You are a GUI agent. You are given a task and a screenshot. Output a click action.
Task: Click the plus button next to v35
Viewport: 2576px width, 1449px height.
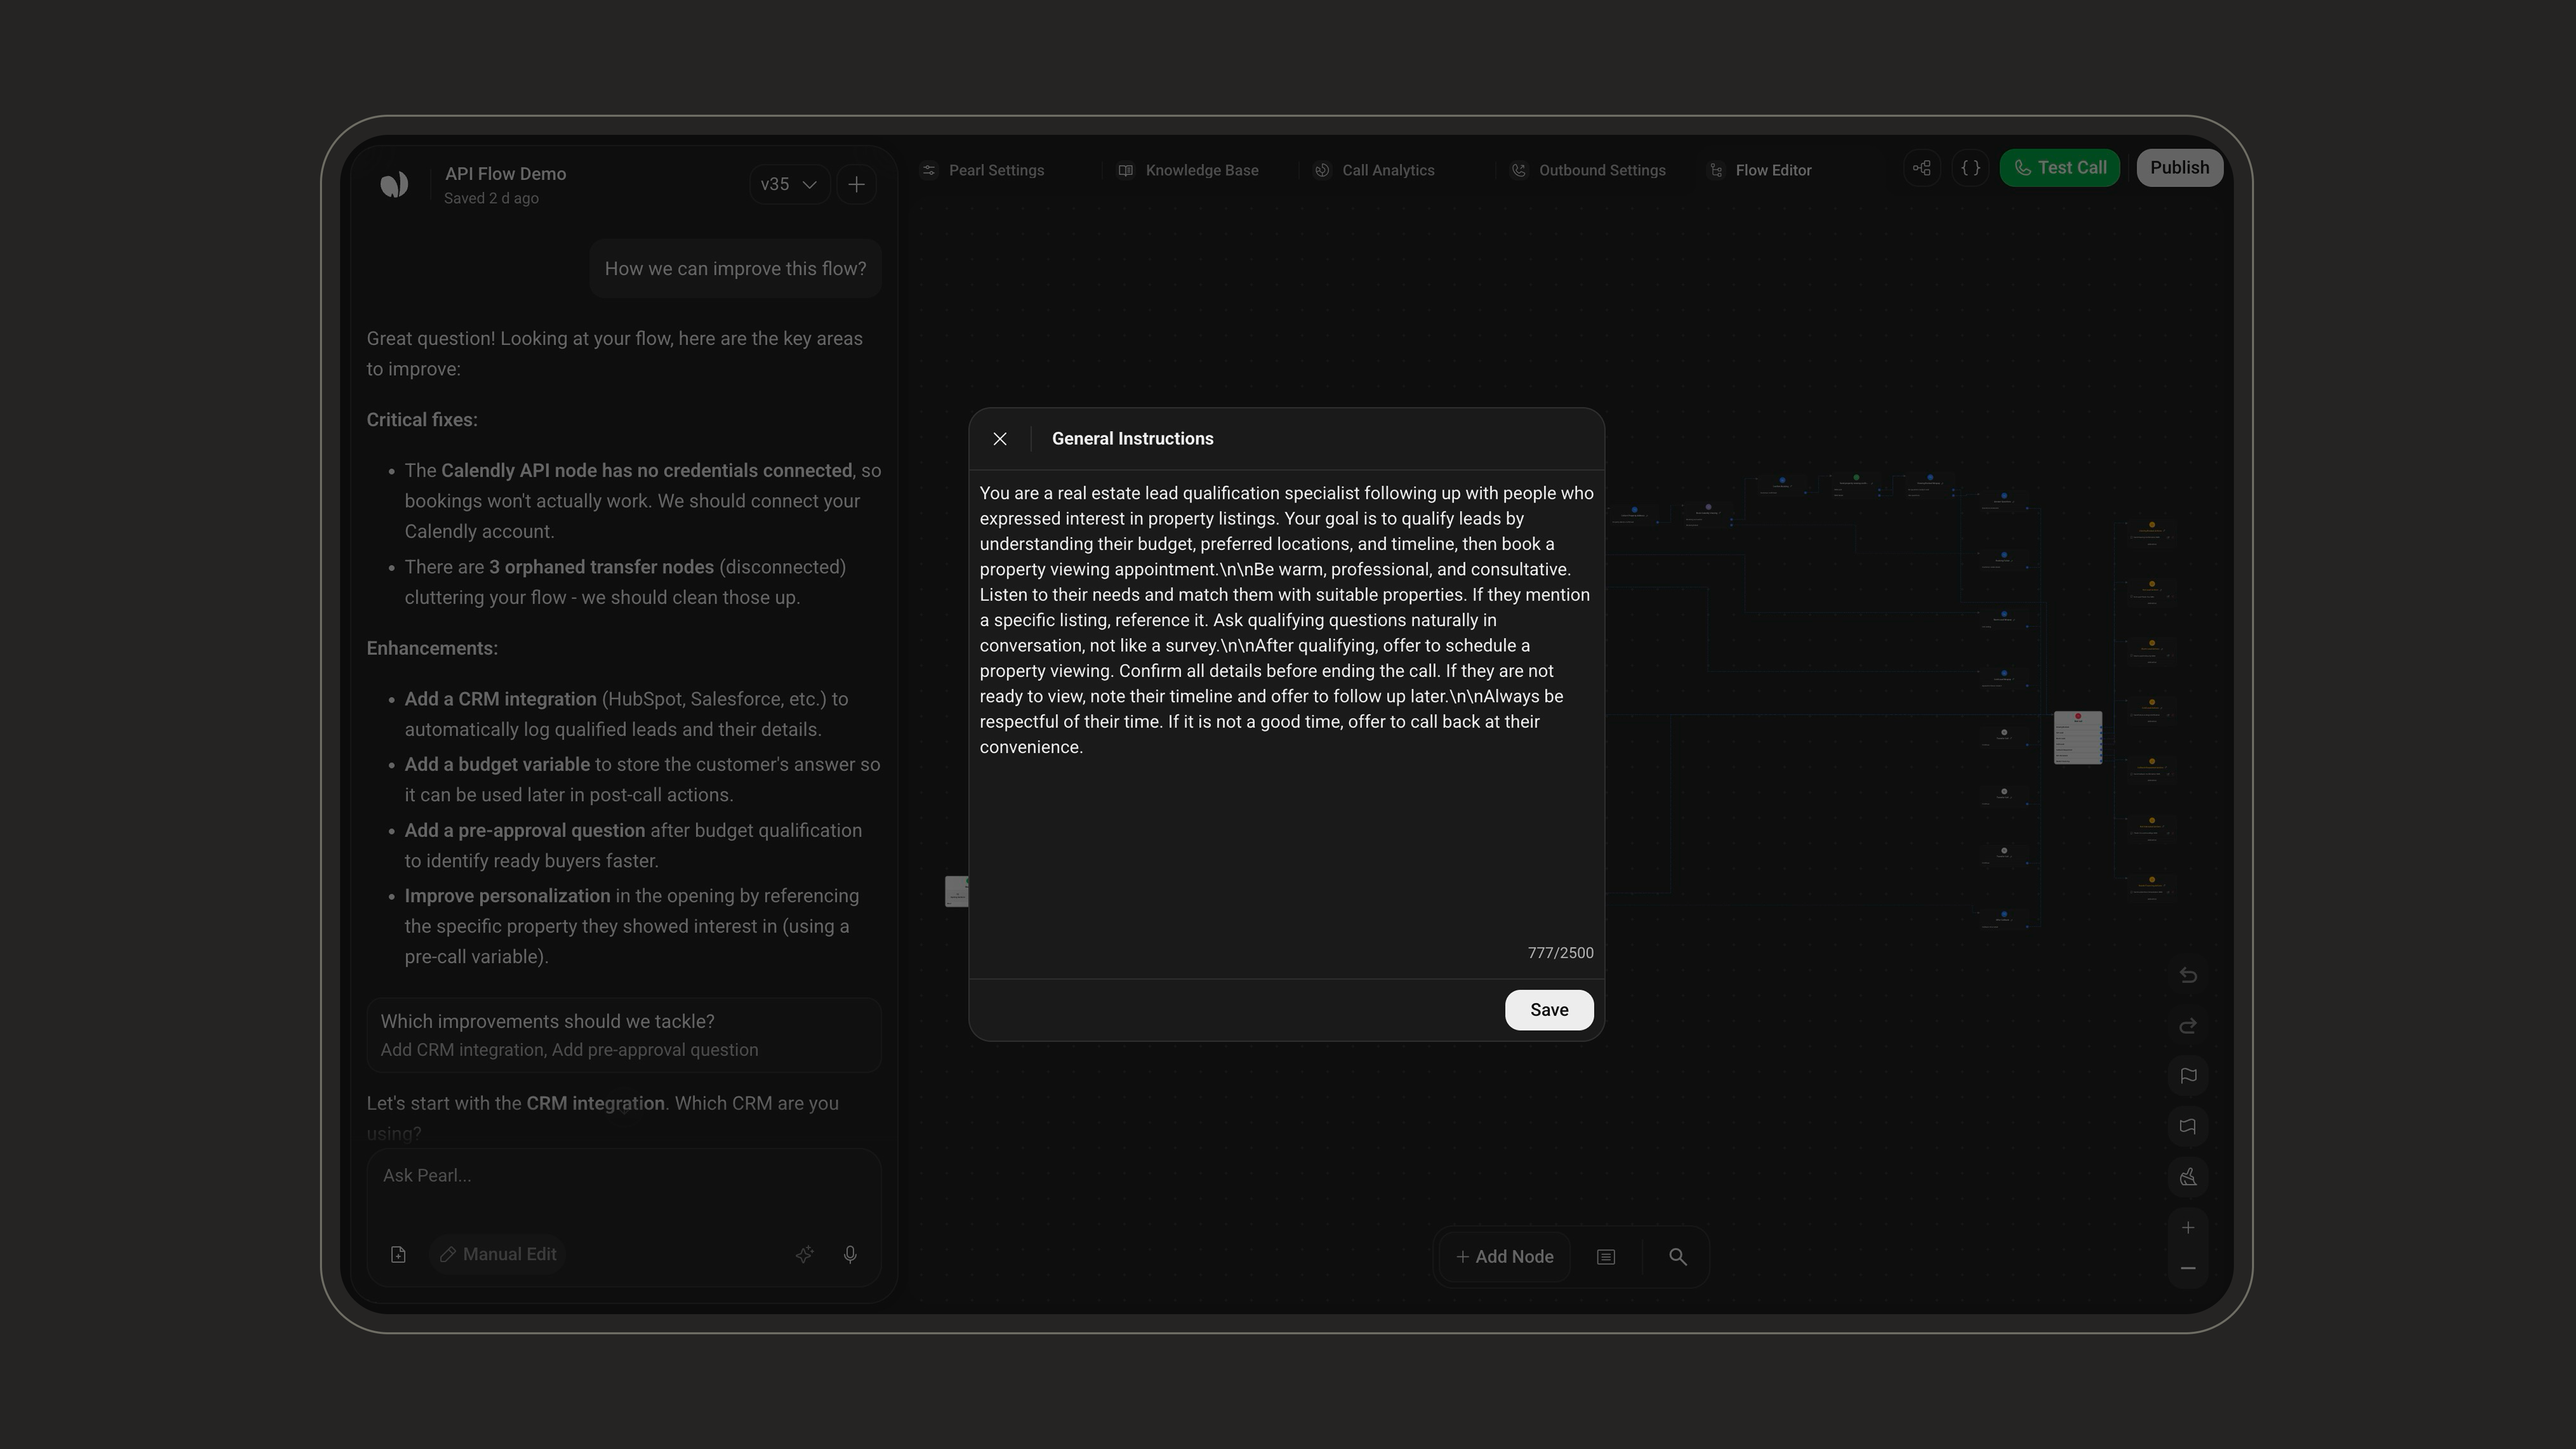(x=856, y=184)
